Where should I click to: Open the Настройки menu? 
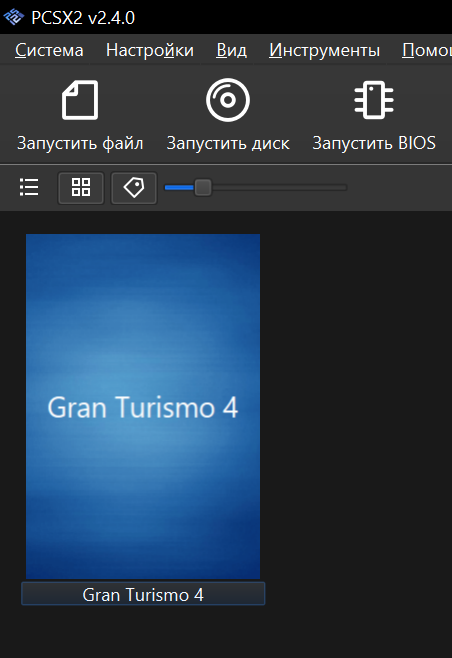tap(150, 50)
